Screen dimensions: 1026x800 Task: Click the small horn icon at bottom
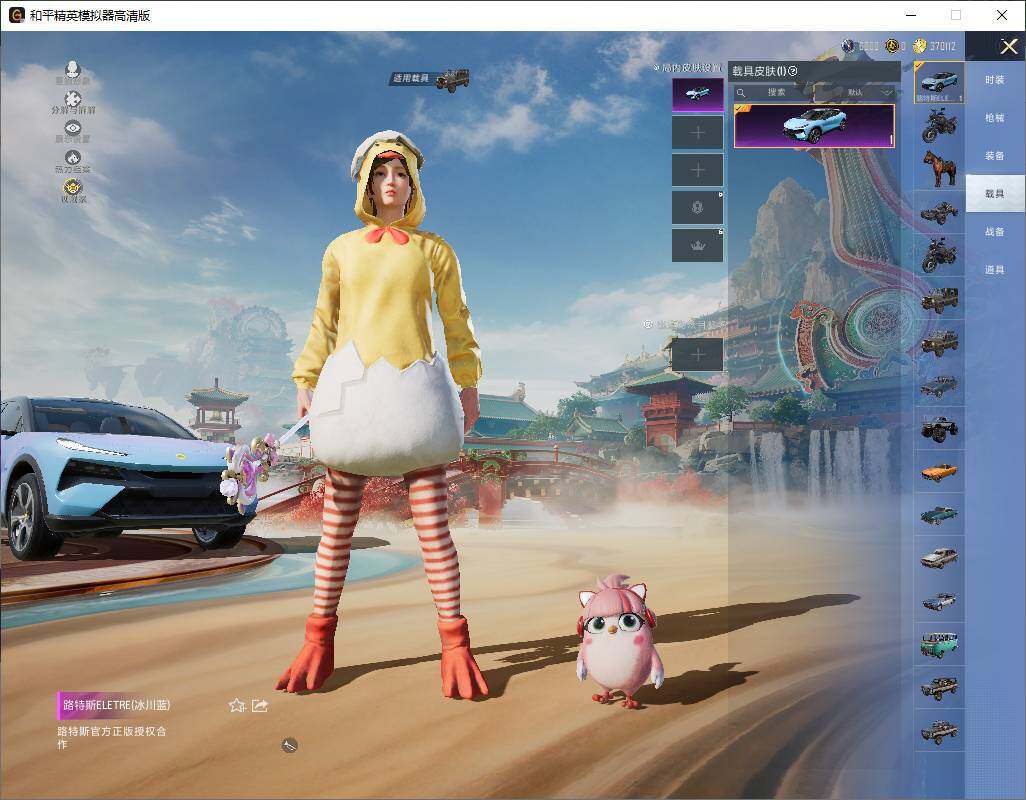pos(290,745)
